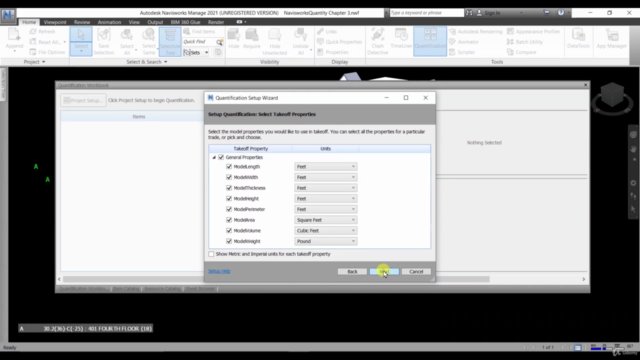Screen dimensions: 640x360
Task: Uncheck ModelLength checkbox
Action: tap(229, 167)
